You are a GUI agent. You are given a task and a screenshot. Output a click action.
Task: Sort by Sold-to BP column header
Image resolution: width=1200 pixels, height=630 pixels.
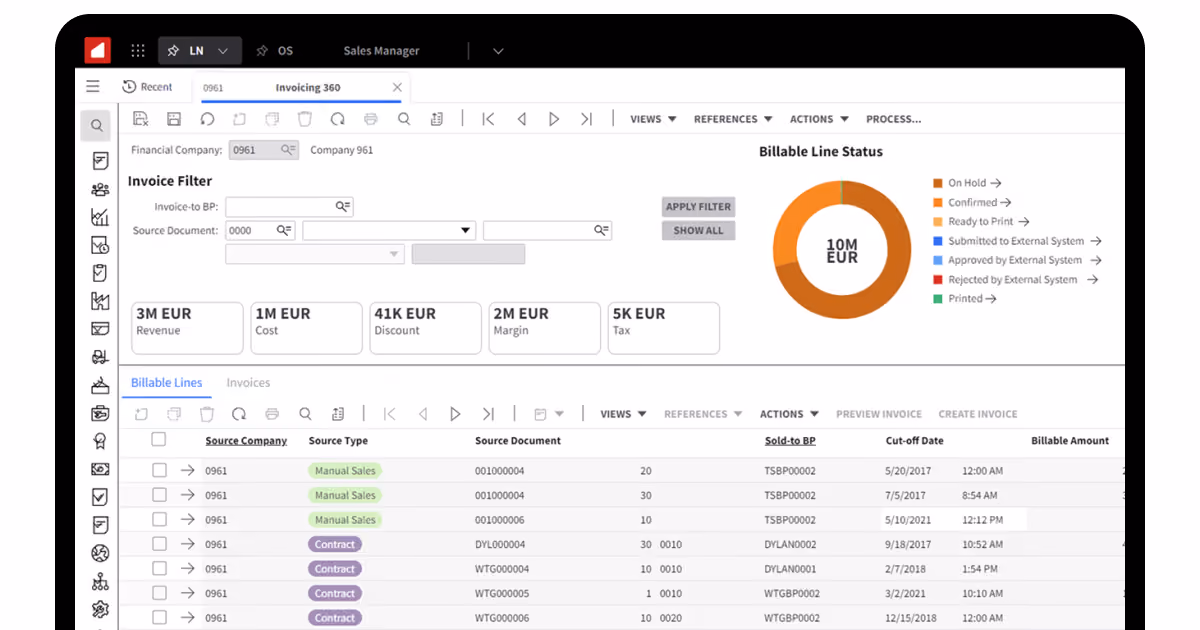click(790, 441)
